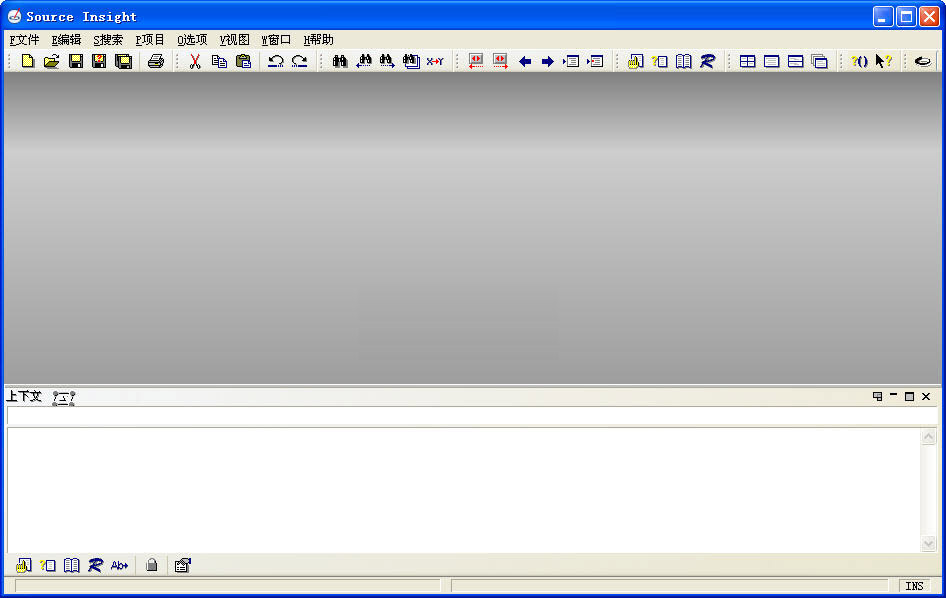
Task: Click the Print icon in toolbar
Action: click(x=156, y=62)
